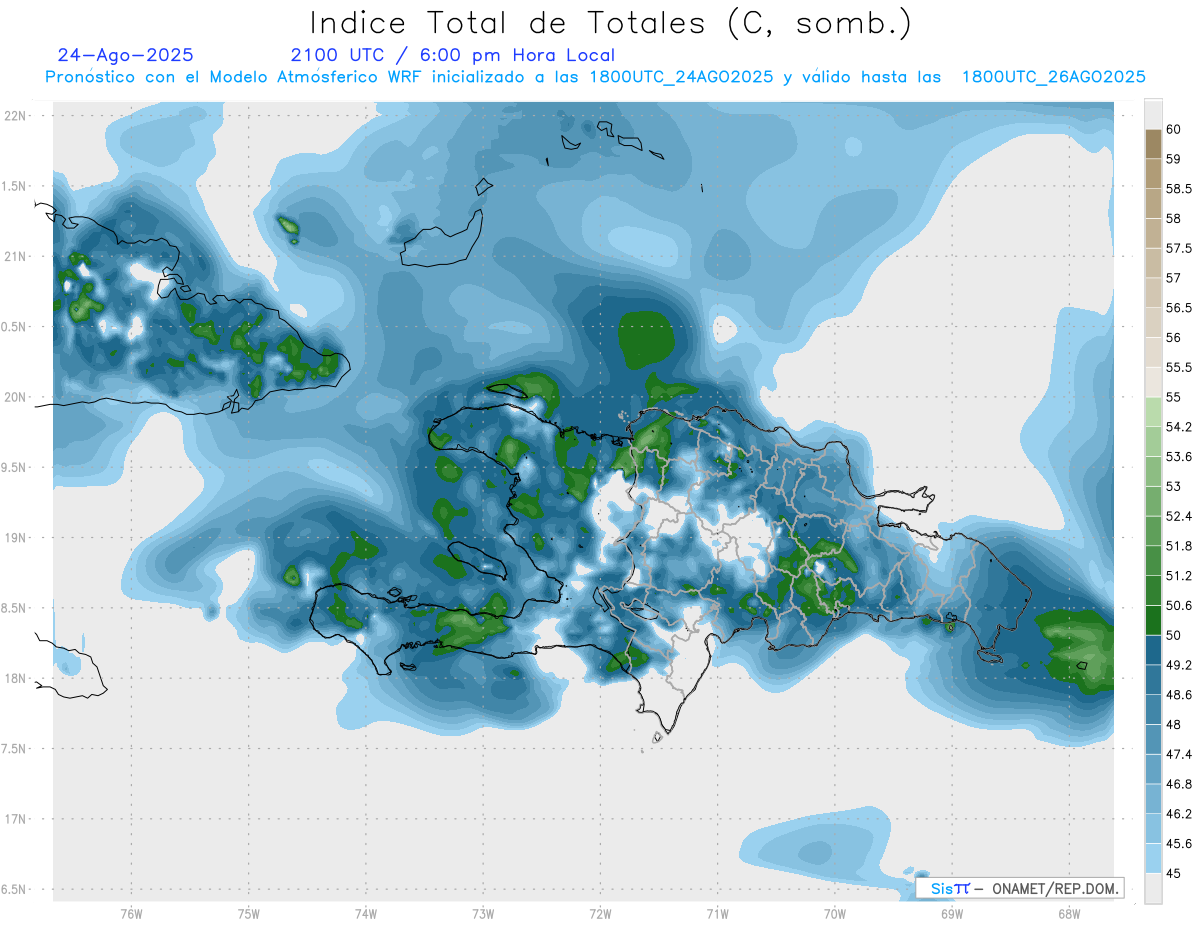Screen dimensions: 1200x927
Task: Select the latitude label "18N"
Action: [15, 678]
